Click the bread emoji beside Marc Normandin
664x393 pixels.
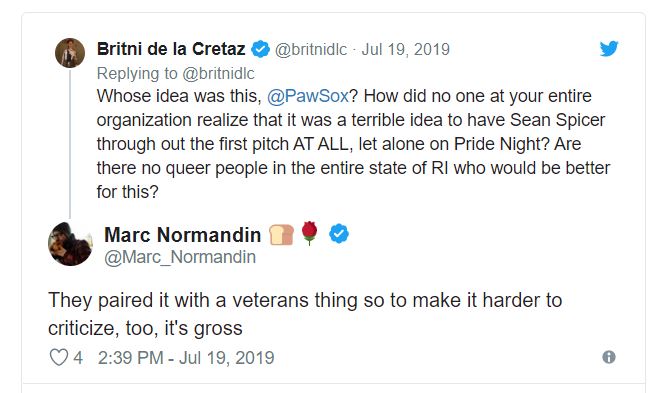click(281, 235)
